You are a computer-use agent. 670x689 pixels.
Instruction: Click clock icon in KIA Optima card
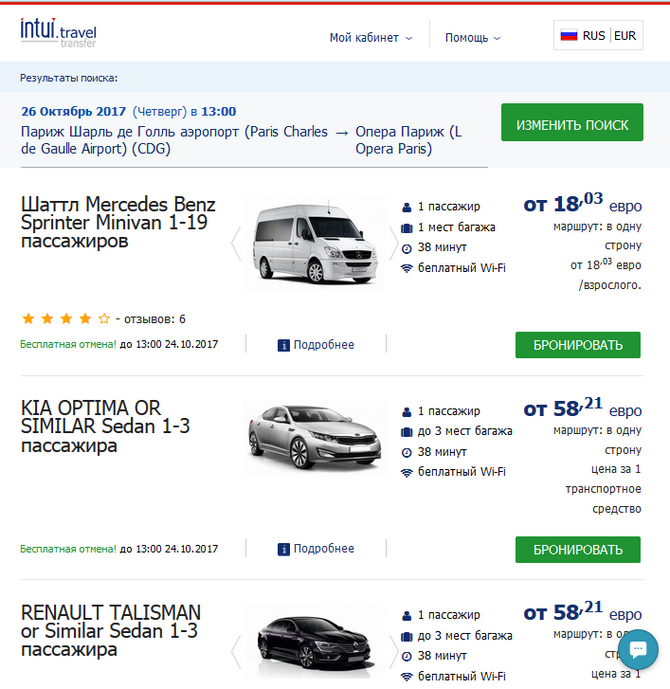407,453
